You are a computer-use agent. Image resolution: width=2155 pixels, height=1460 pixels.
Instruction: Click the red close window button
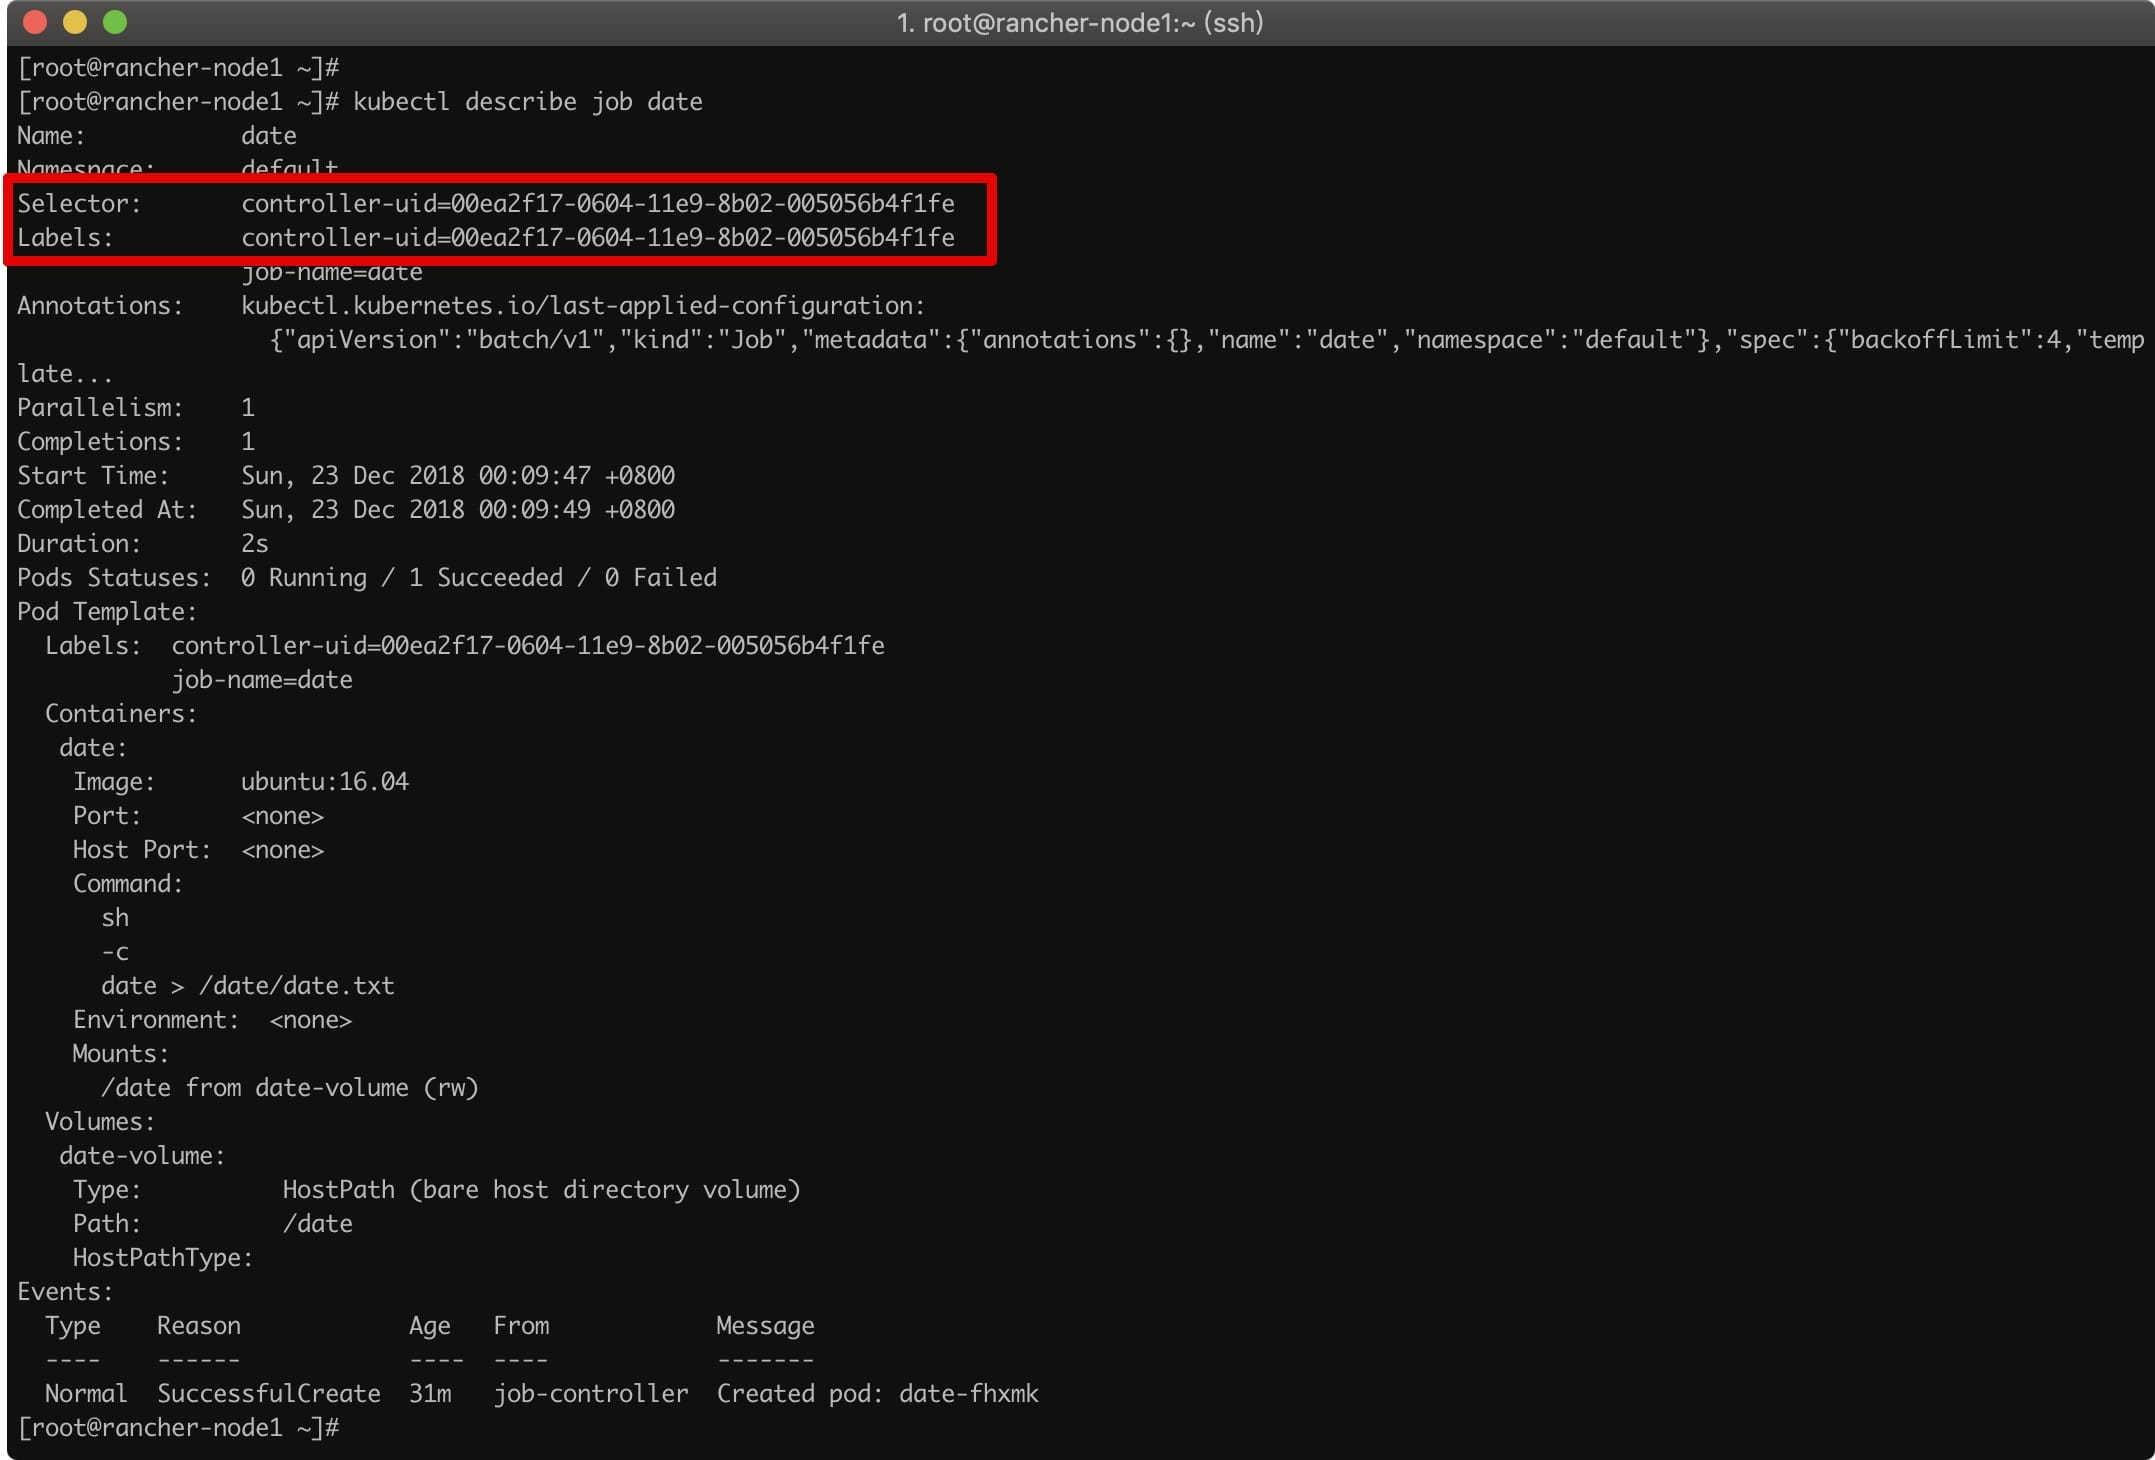point(34,20)
